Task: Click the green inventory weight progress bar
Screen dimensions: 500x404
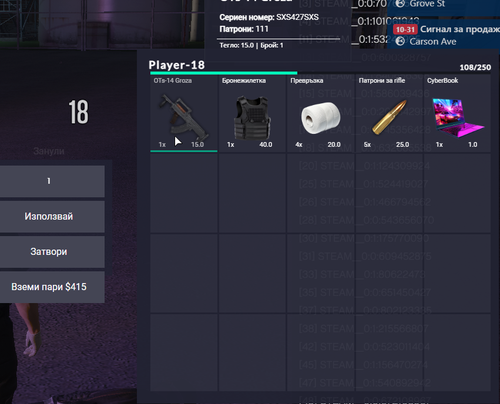Action: [x=224, y=73]
